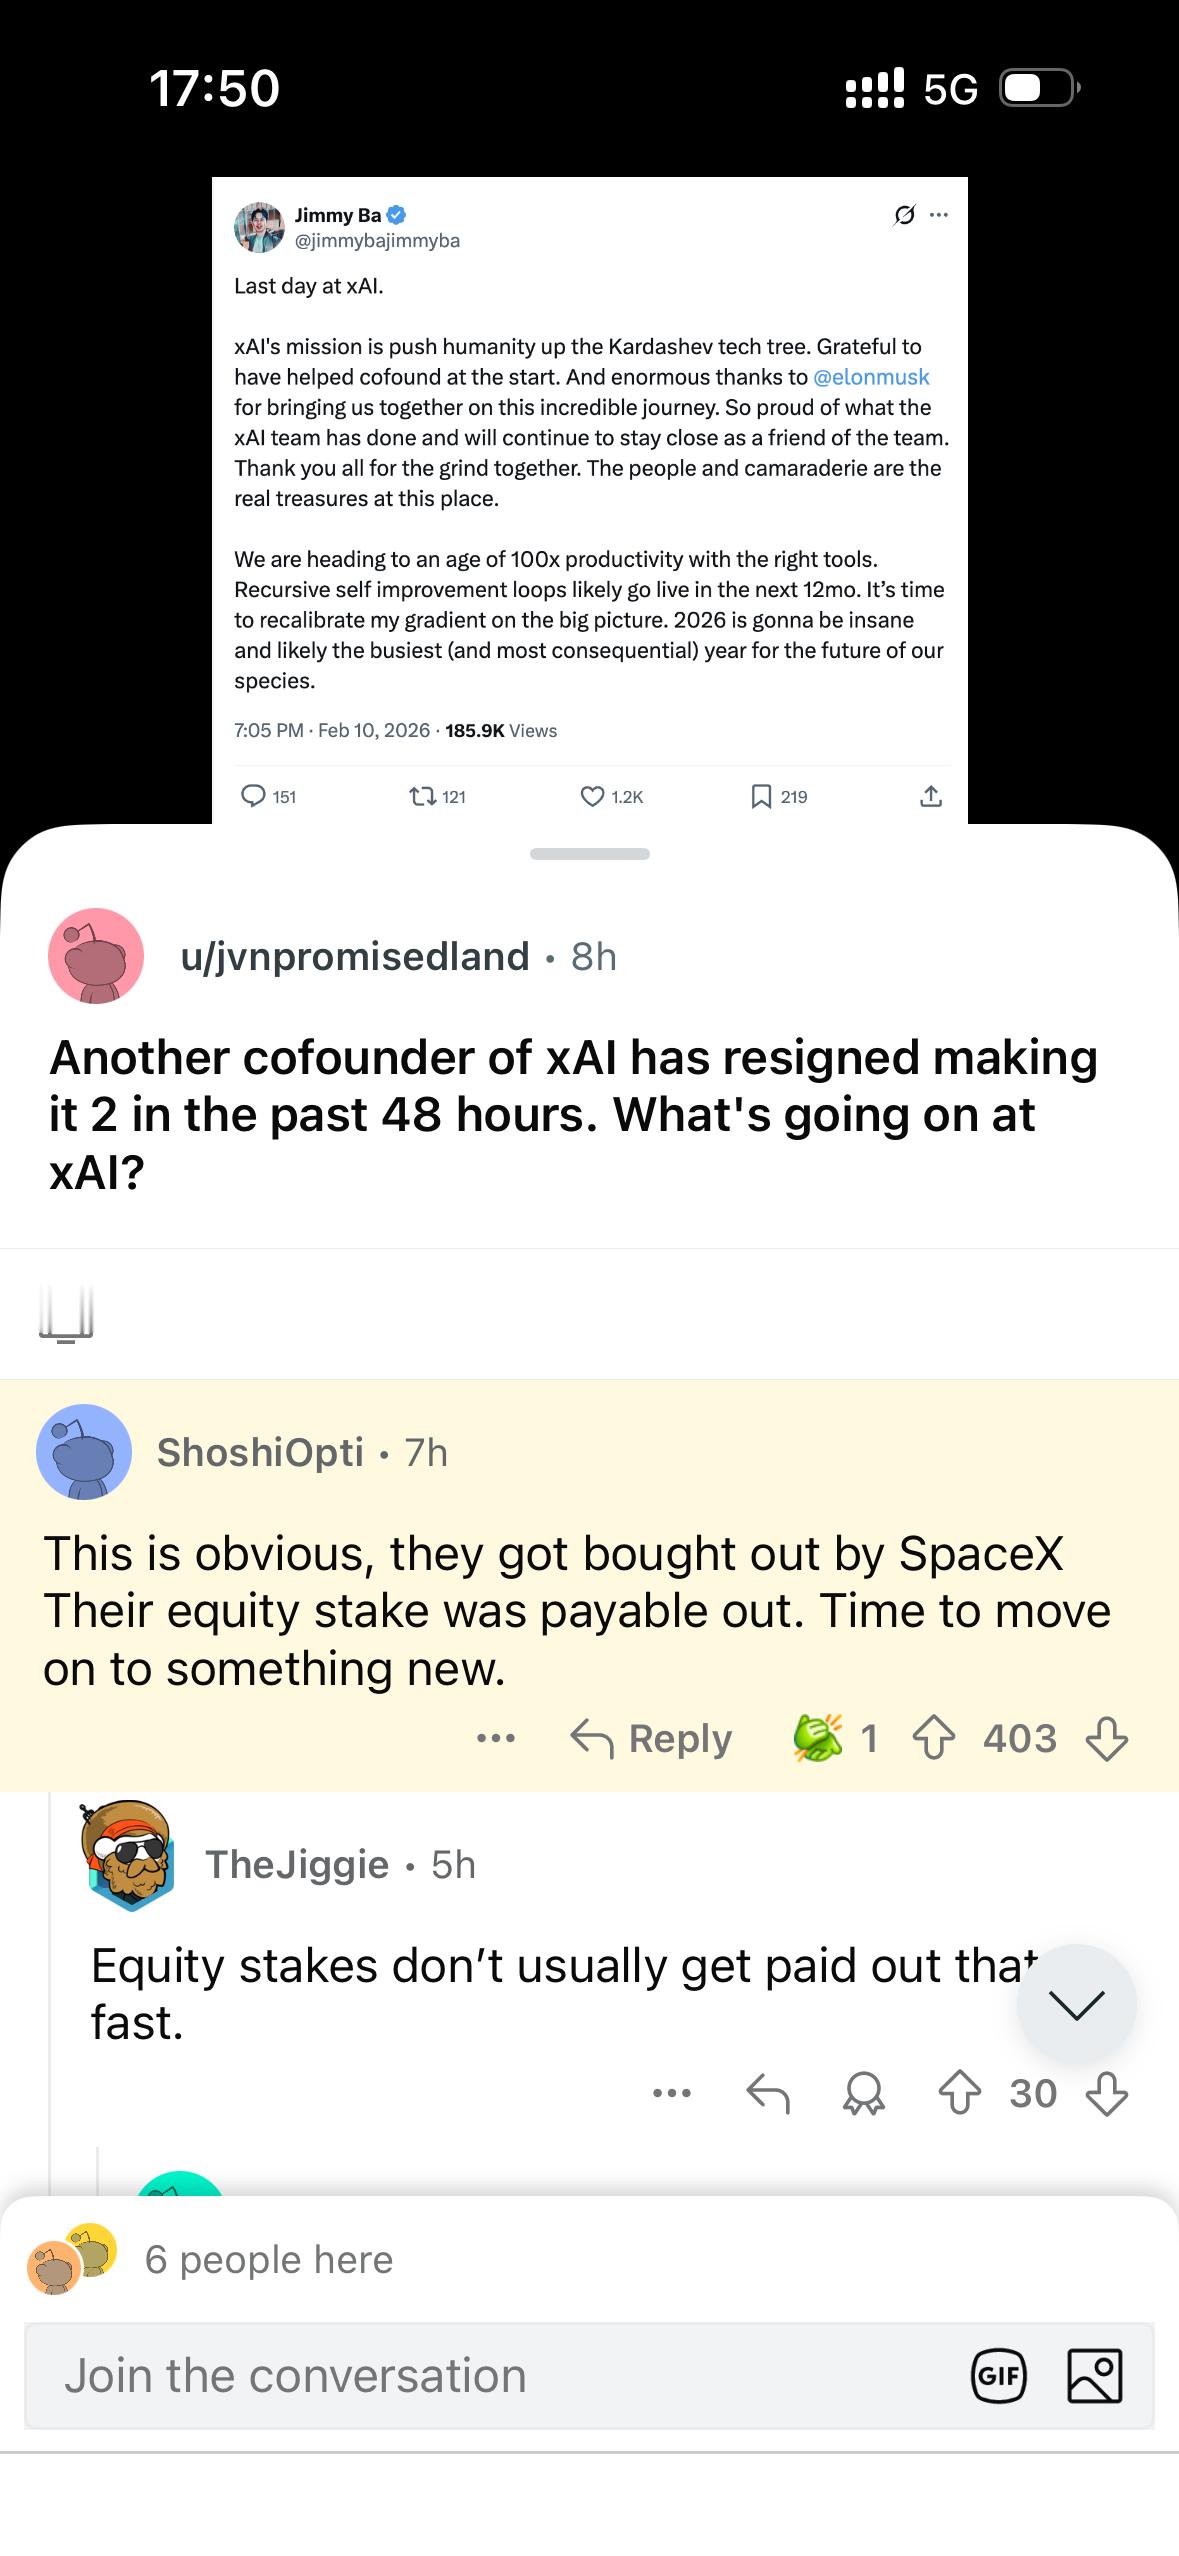Image resolution: width=1179 pixels, height=2556 pixels.
Task: Attach image to comment
Action: [1094, 2375]
